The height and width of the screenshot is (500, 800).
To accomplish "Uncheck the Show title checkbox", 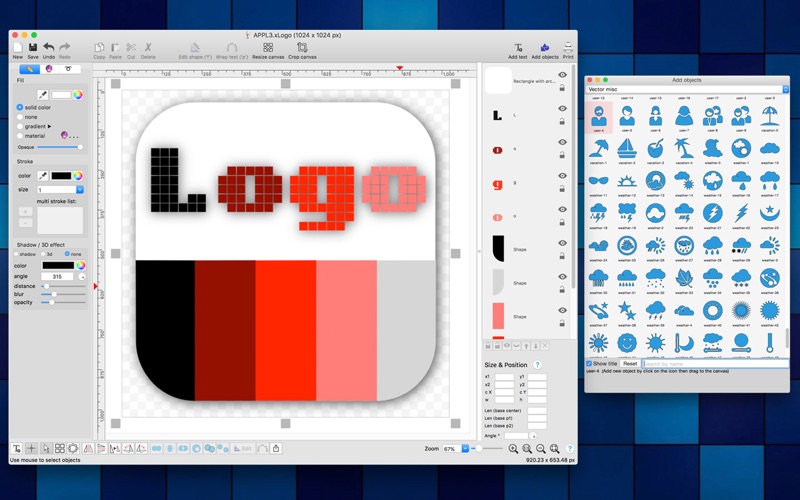I will (x=590, y=363).
